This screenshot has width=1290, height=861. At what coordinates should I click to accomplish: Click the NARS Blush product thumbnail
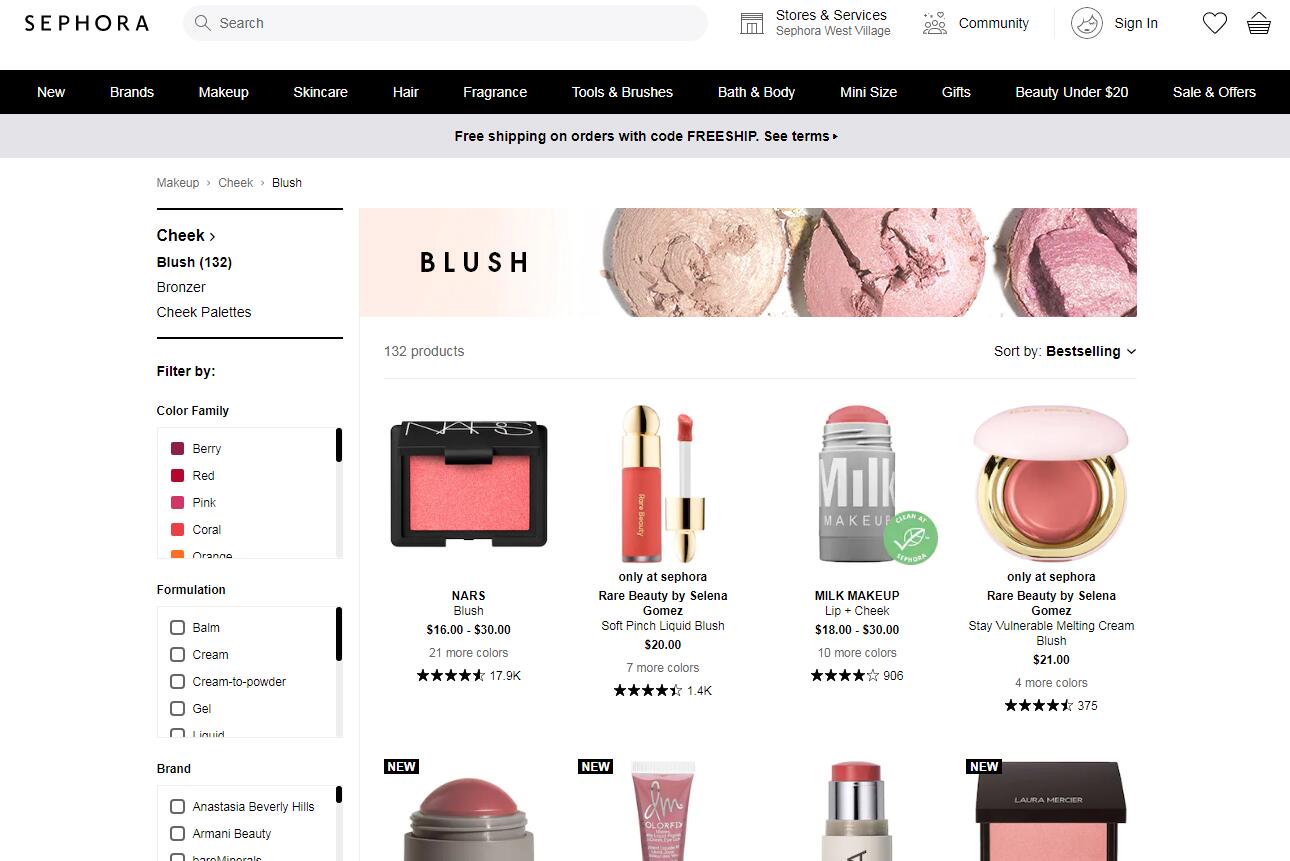pos(469,483)
